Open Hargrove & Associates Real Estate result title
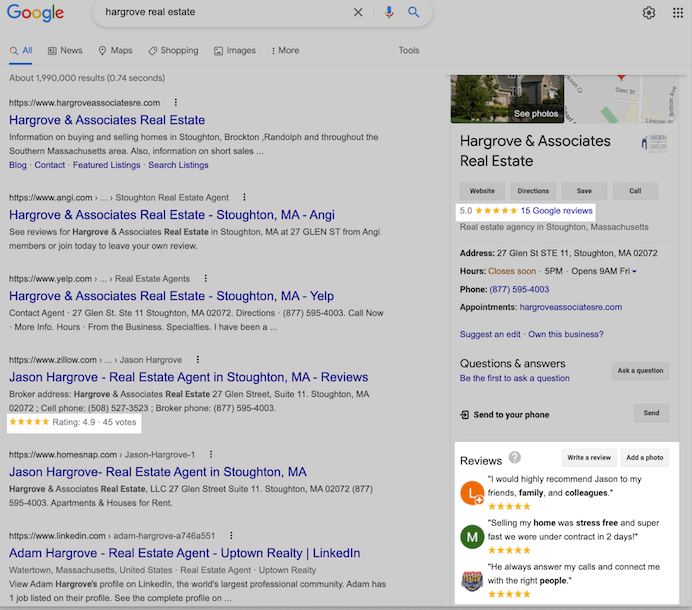692x610 pixels. (x=107, y=120)
